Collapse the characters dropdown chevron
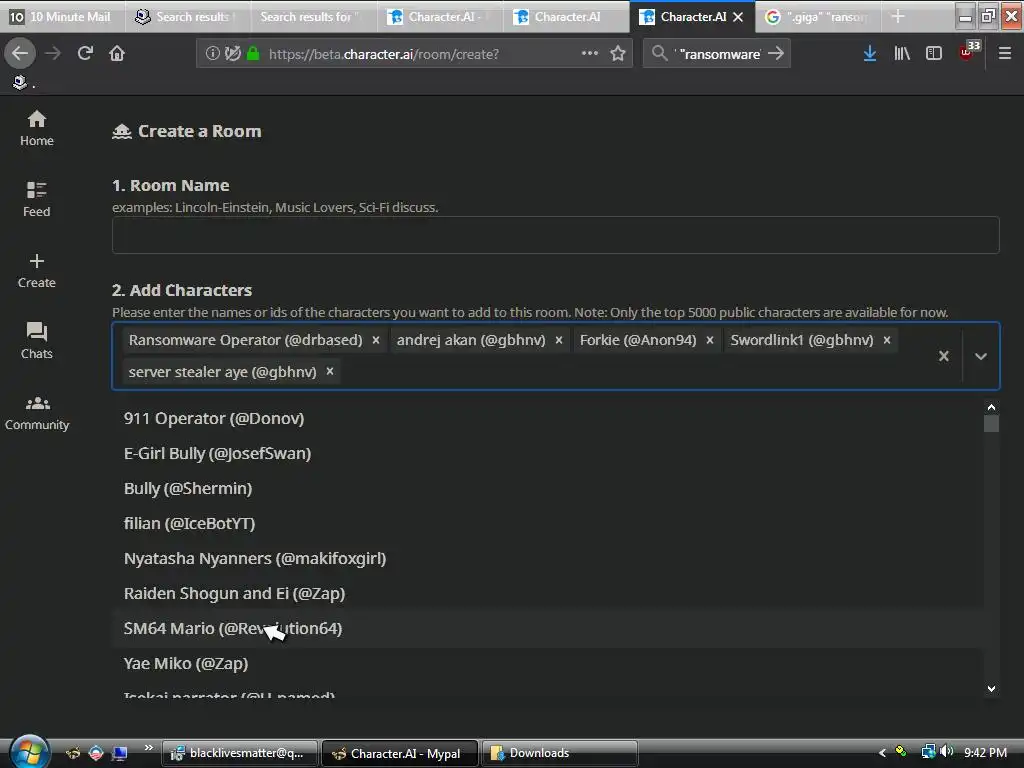Screen dimensions: 1024x768 (x=981, y=356)
